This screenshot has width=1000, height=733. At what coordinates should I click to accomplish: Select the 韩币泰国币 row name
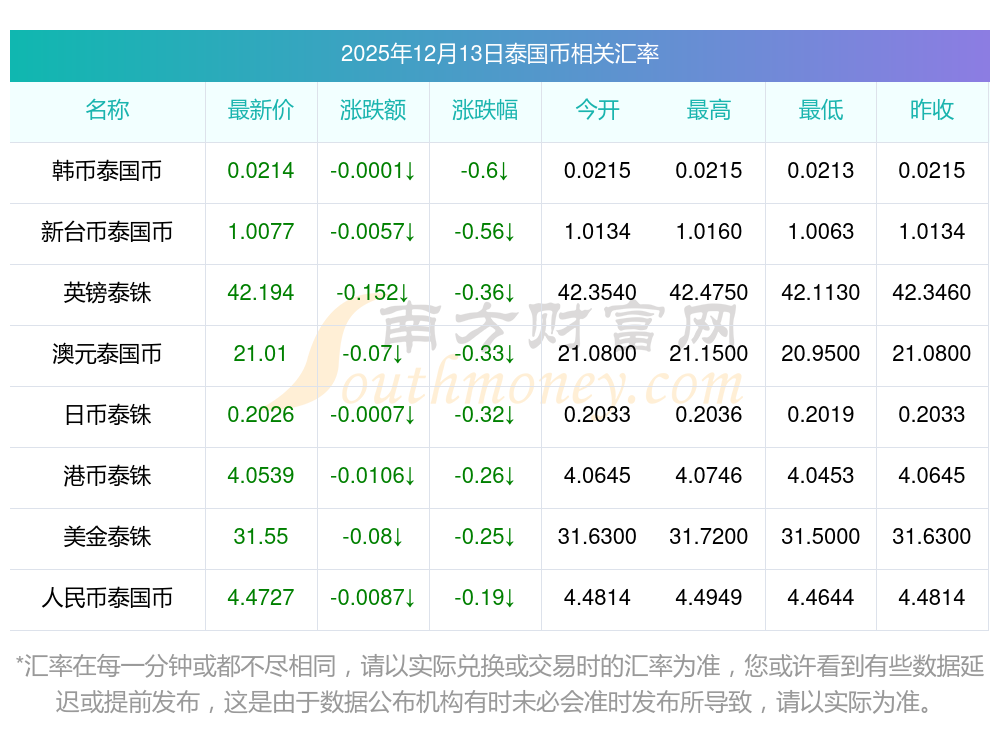[x=107, y=171]
